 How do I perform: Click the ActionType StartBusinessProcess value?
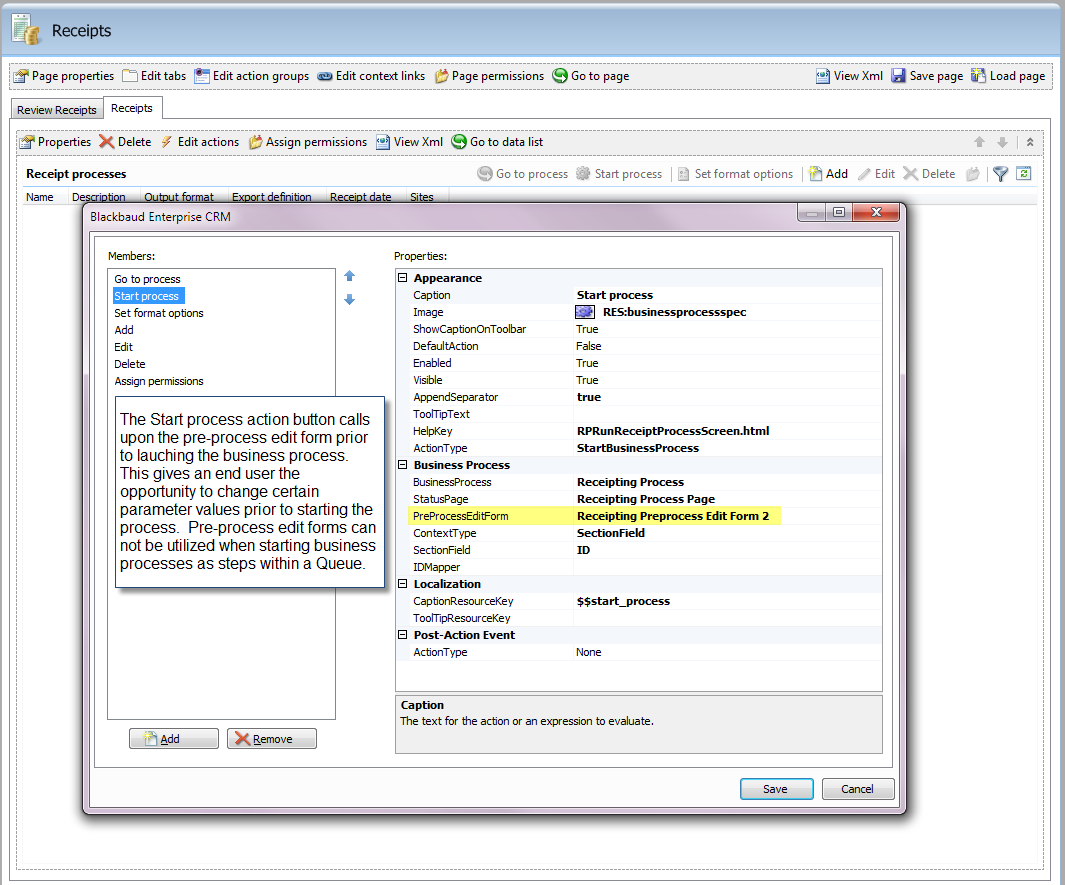pyautogui.click(x=638, y=448)
